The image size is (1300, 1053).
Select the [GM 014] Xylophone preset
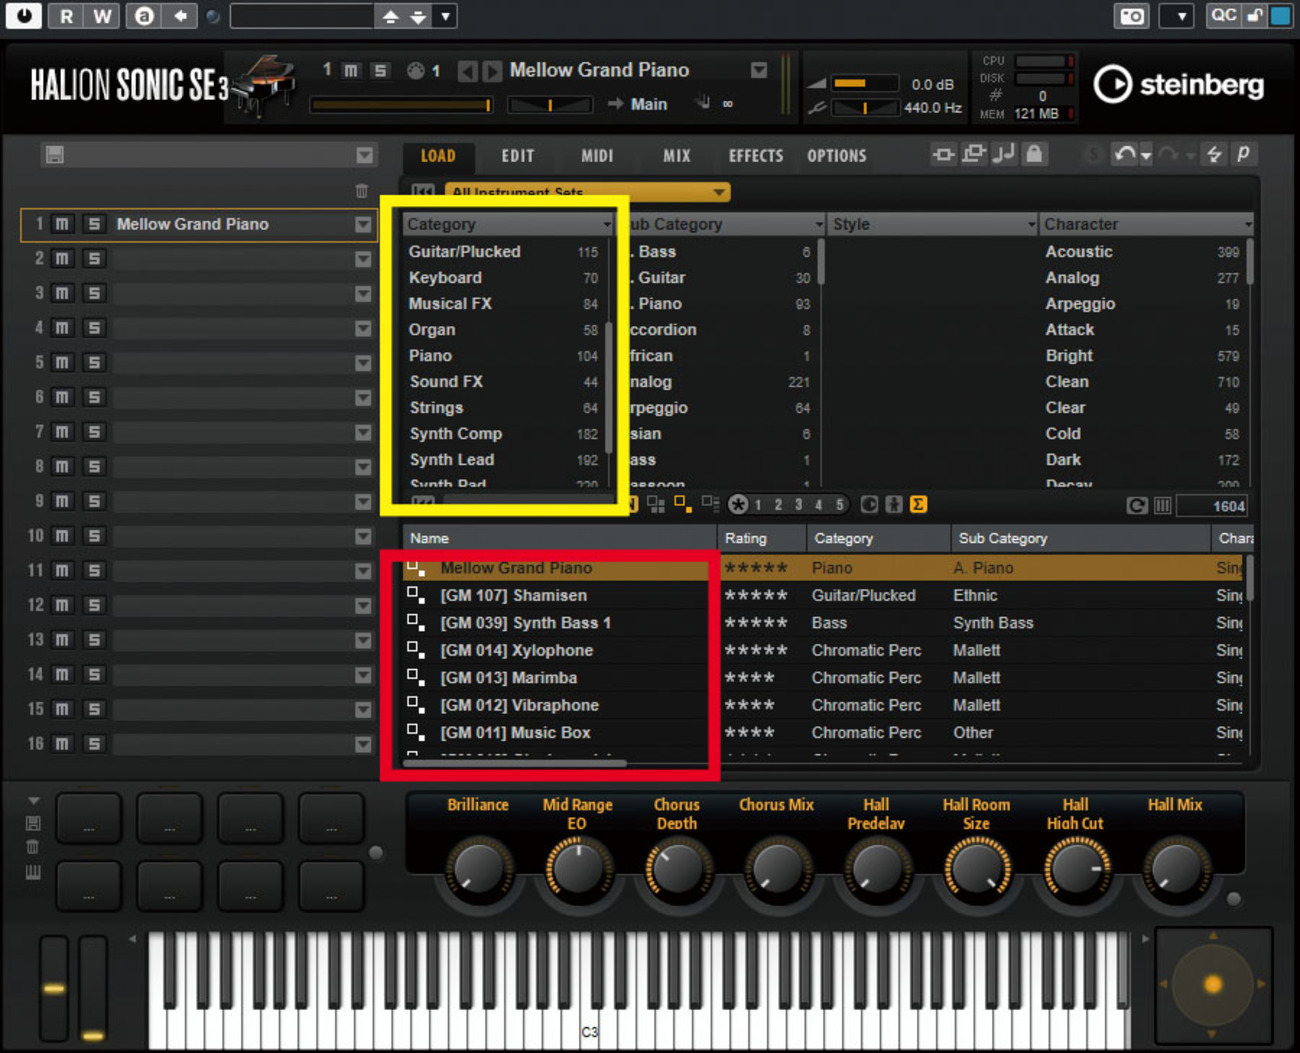pos(516,650)
